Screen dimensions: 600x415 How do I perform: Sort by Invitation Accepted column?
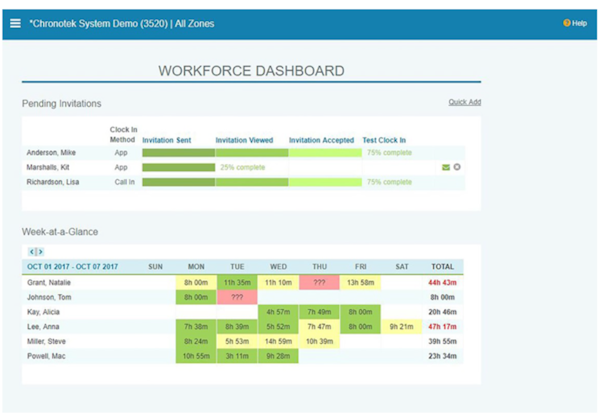pos(321,140)
